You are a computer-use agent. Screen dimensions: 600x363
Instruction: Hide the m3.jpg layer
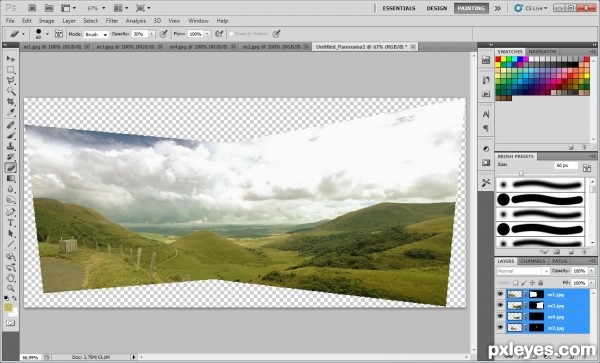[x=500, y=305]
